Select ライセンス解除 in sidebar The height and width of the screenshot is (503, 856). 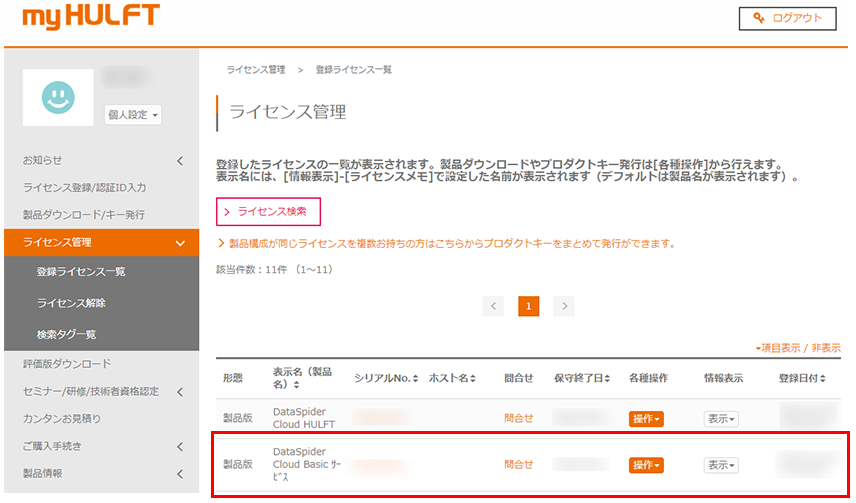click(71, 303)
